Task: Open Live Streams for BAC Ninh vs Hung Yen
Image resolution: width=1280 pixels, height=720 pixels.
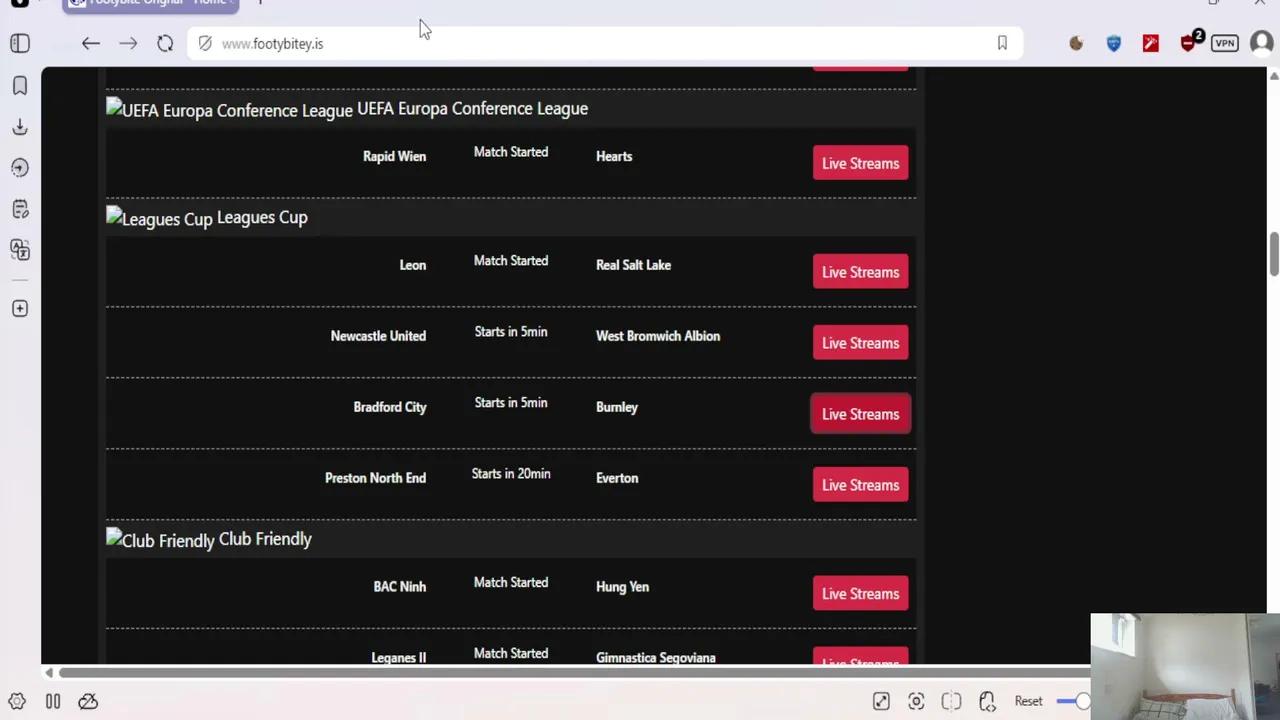Action: pyautogui.click(x=860, y=594)
